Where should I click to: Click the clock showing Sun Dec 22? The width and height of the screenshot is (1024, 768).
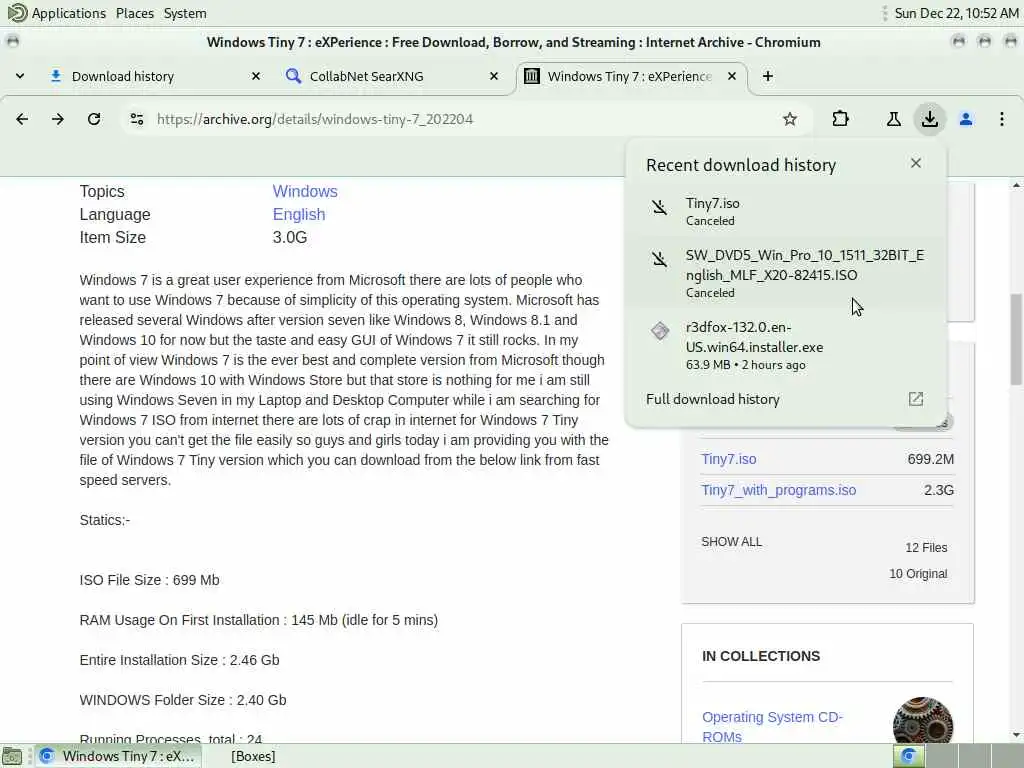[x=956, y=13]
